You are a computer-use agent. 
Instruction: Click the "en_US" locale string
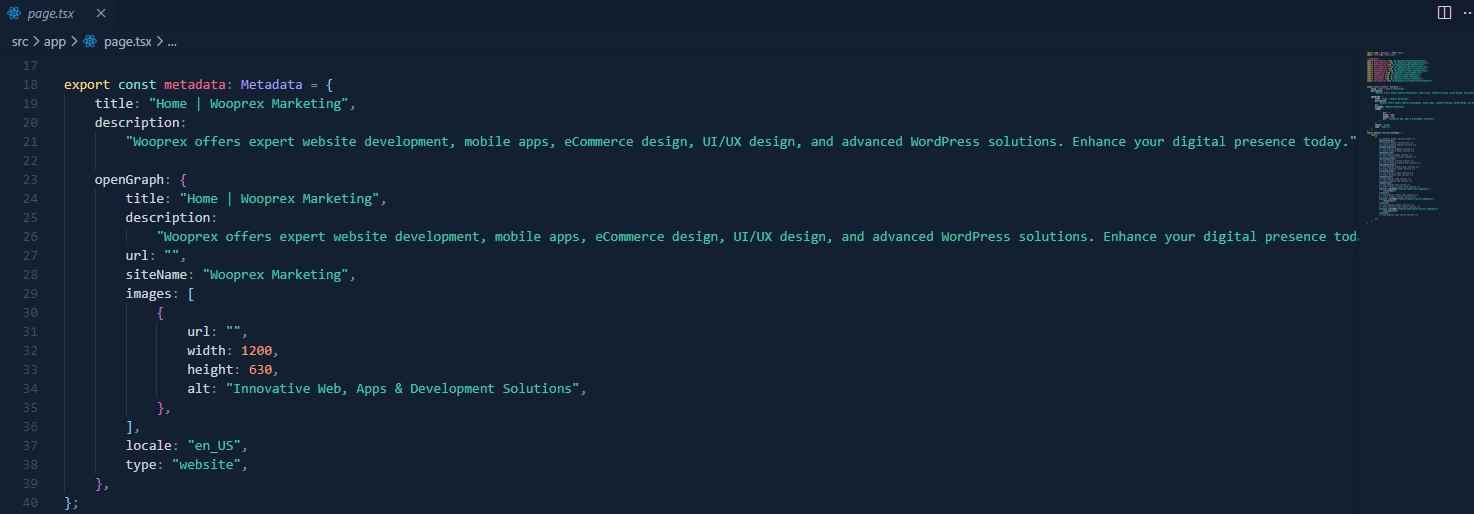[x=217, y=446]
